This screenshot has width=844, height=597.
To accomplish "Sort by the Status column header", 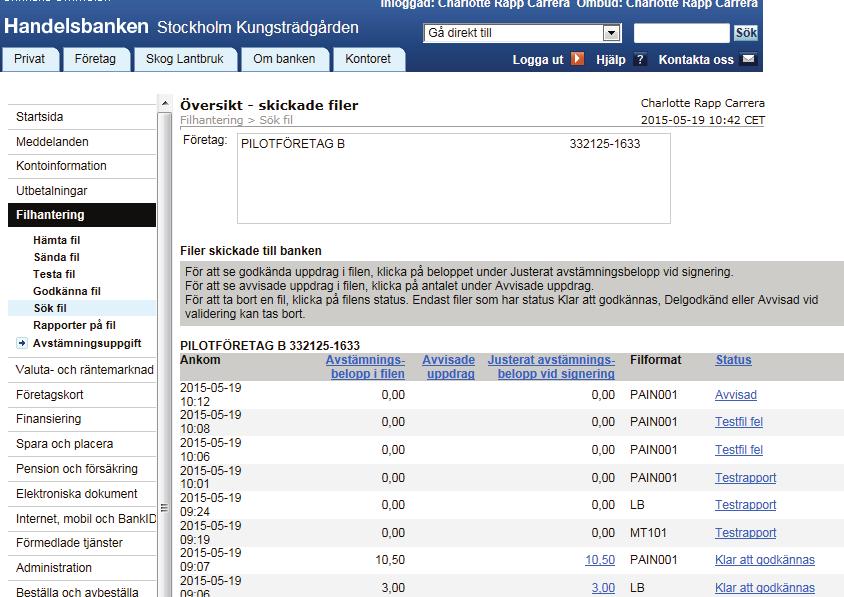I will click(x=733, y=360).
